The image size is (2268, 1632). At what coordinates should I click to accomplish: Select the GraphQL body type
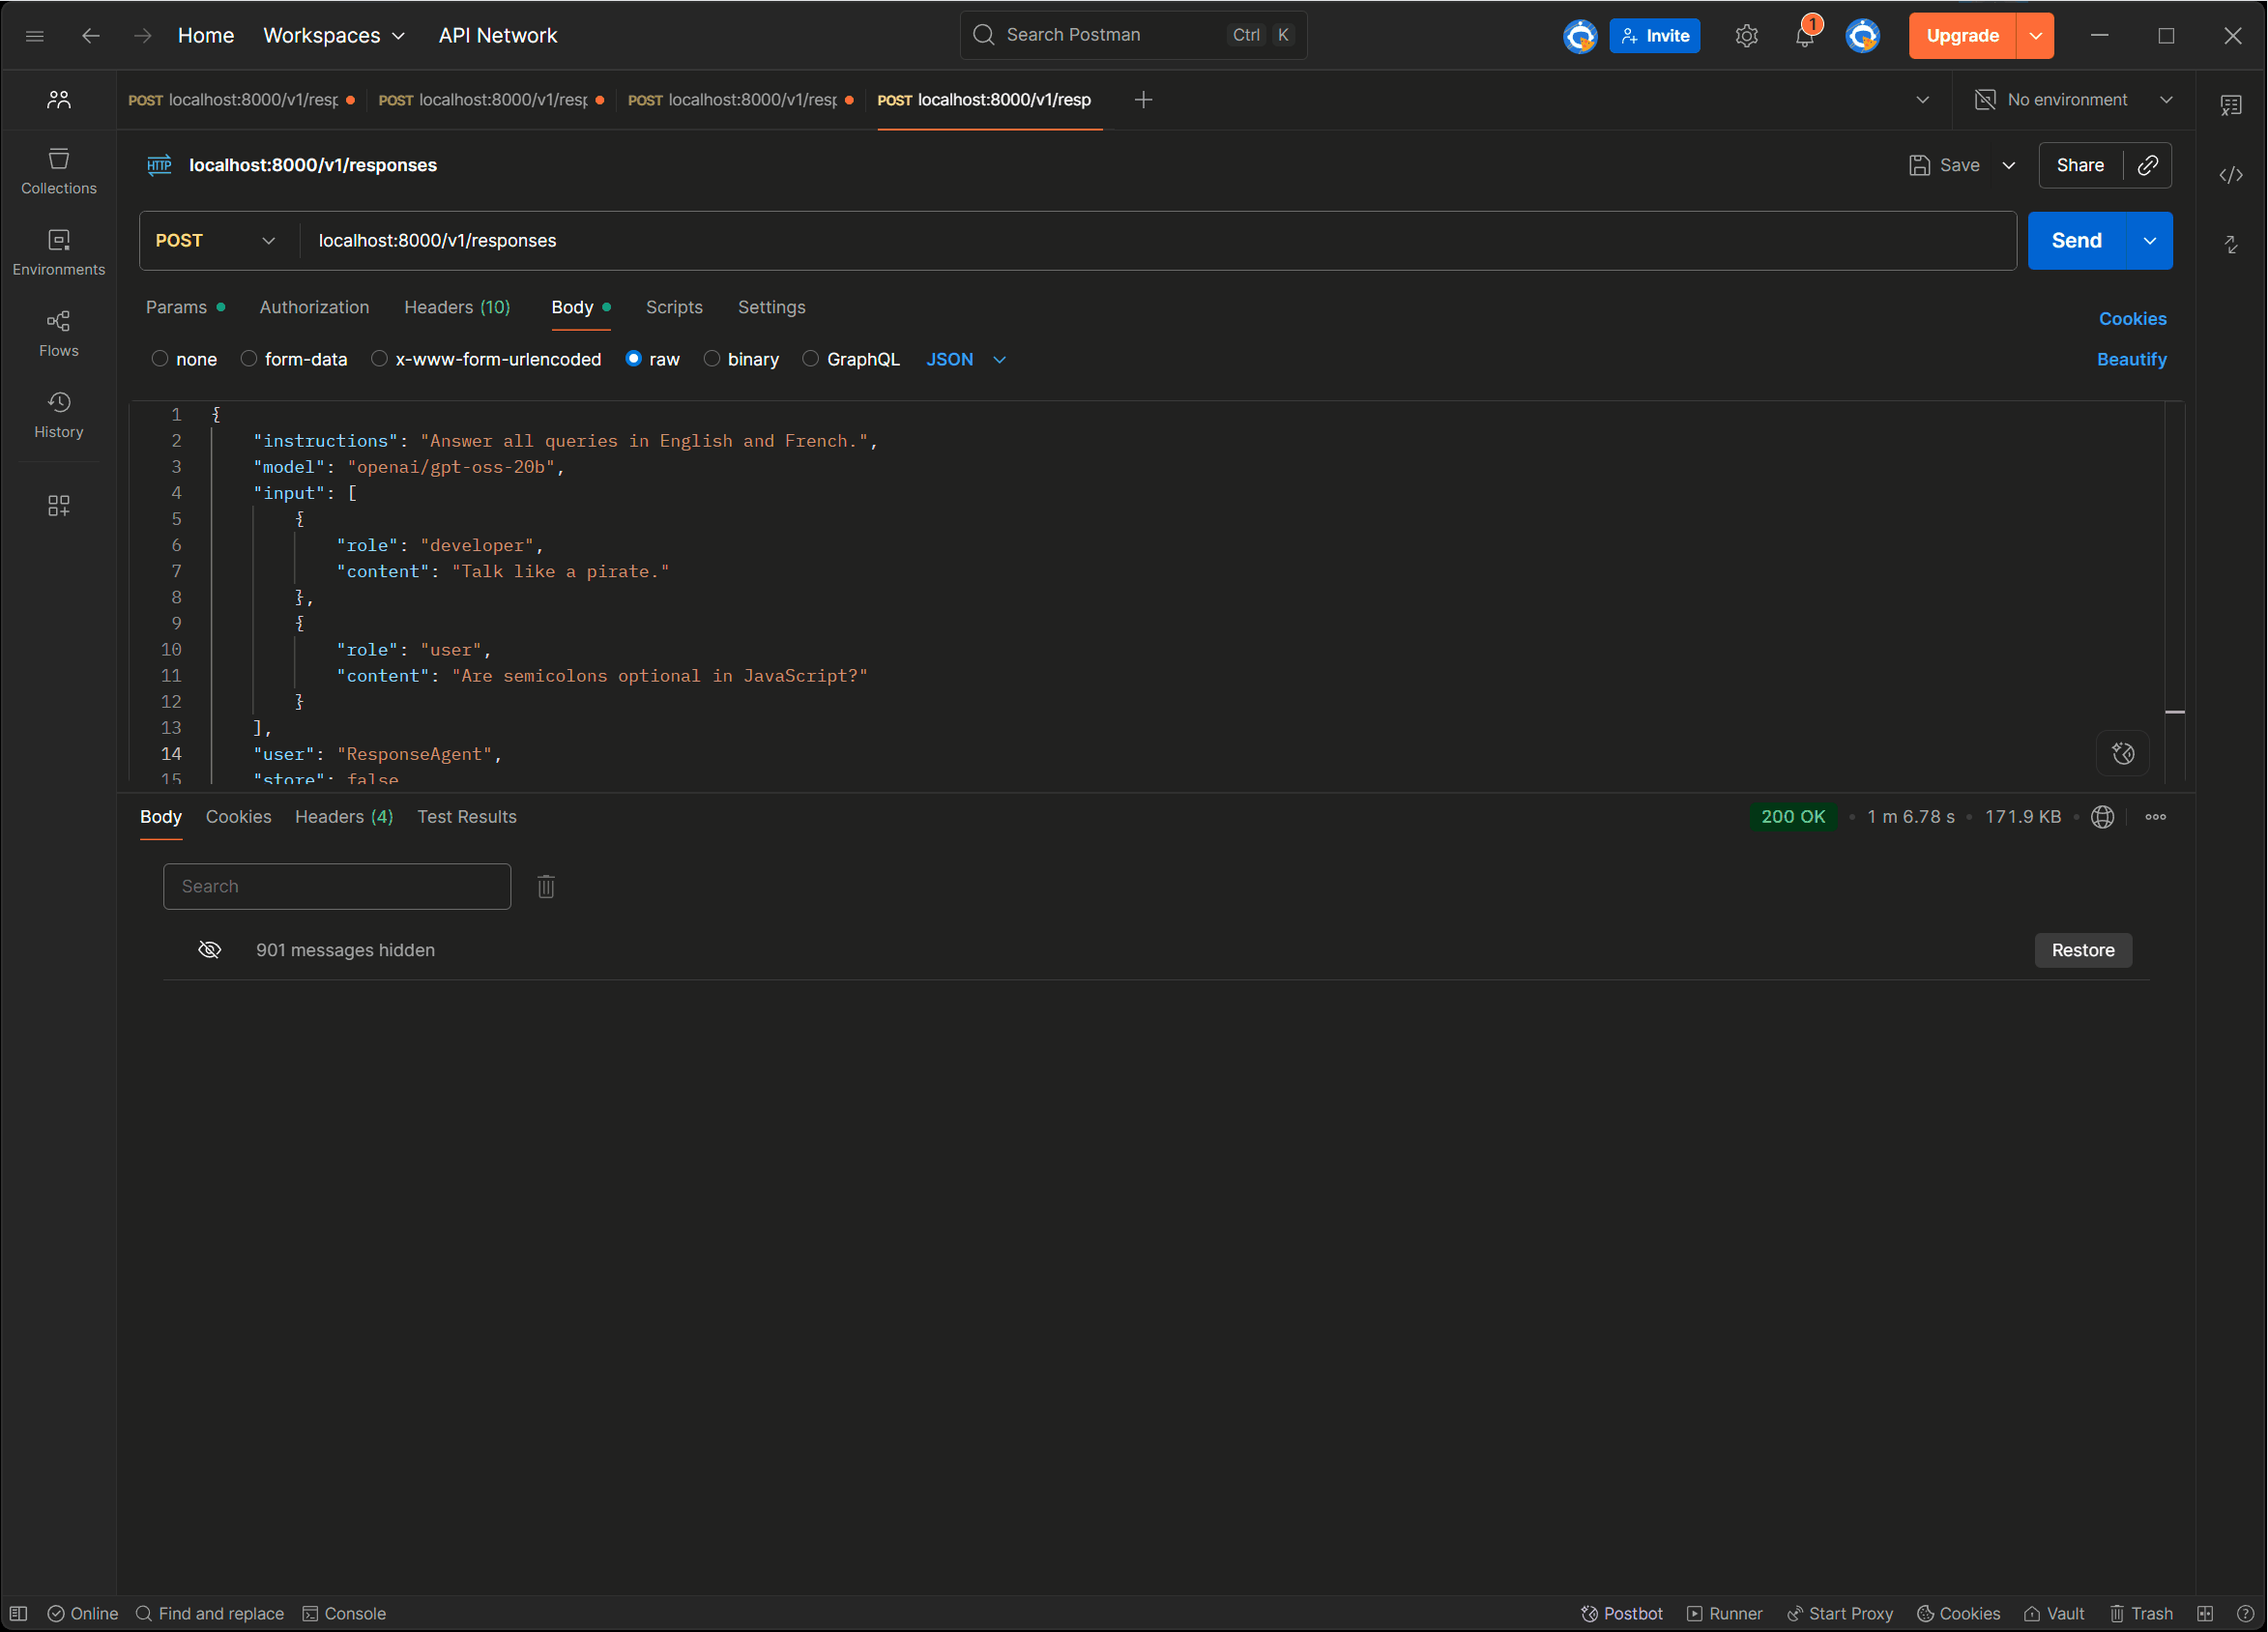[x=810, y=359]
